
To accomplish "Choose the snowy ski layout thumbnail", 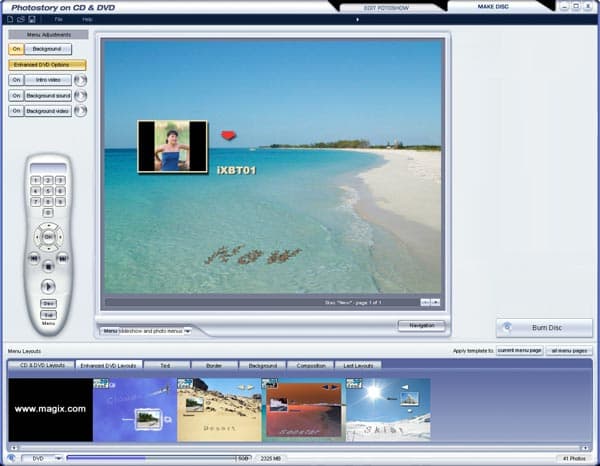I will click(x=388, y=410).
